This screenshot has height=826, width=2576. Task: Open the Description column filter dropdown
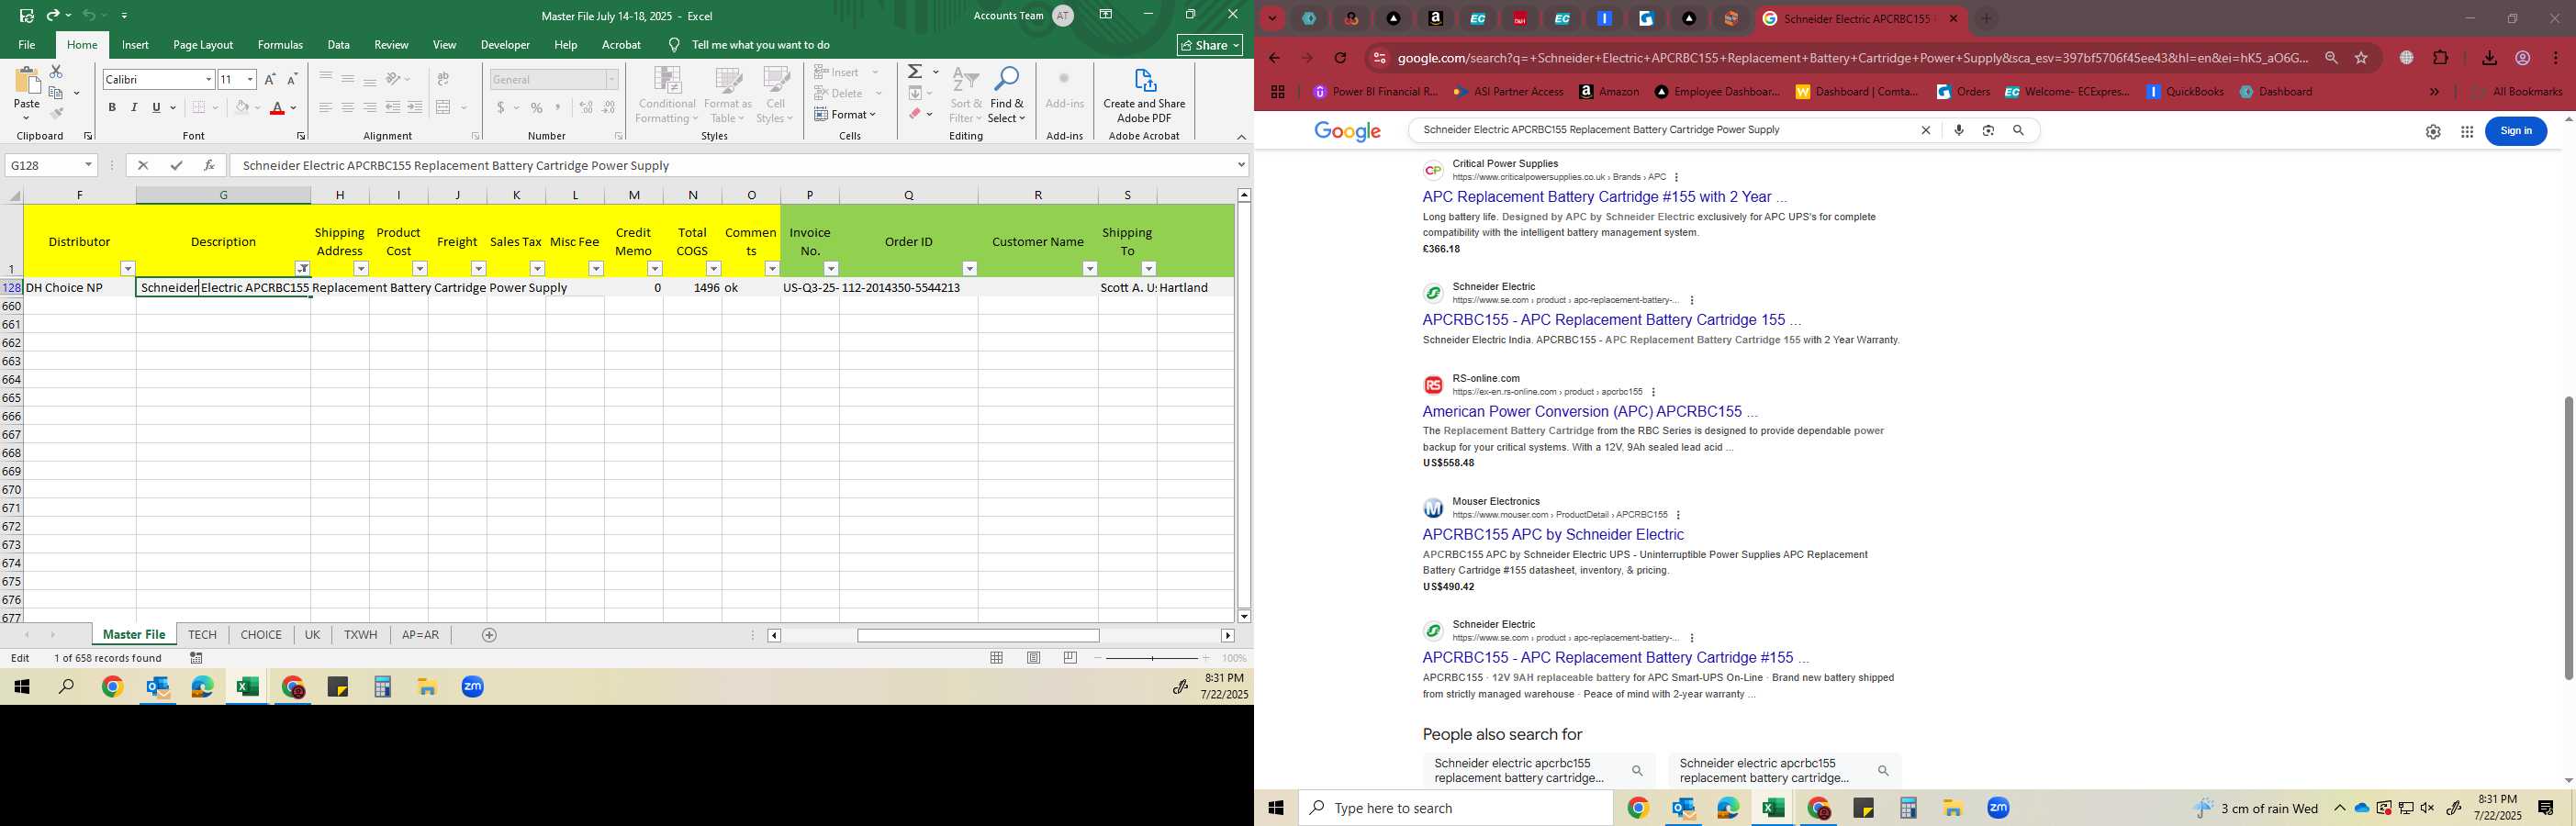(302, 269)
